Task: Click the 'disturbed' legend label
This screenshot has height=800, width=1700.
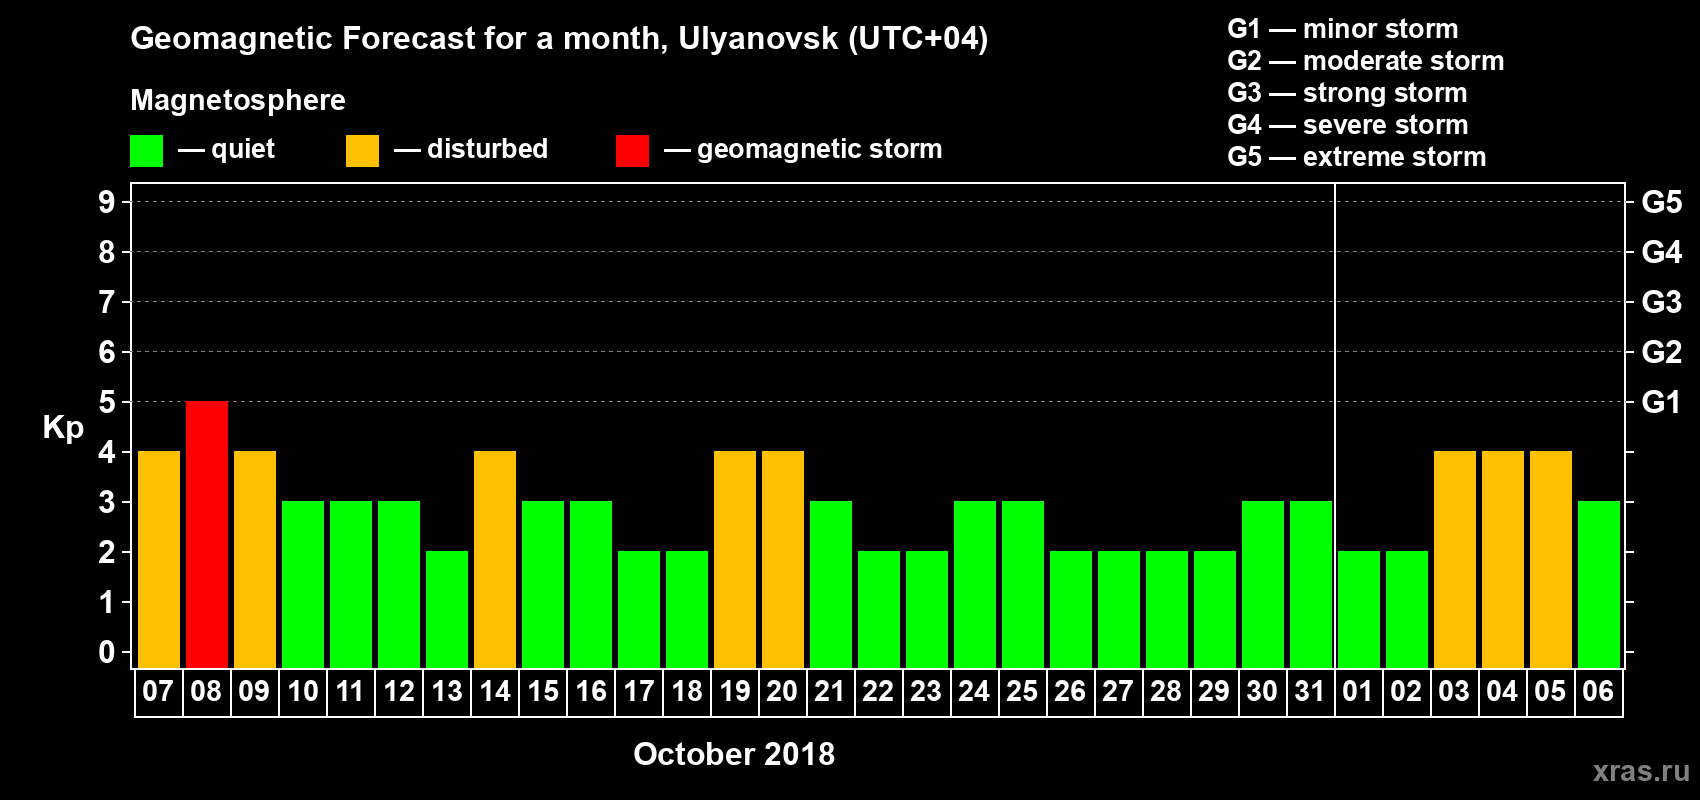Action: 488,149
